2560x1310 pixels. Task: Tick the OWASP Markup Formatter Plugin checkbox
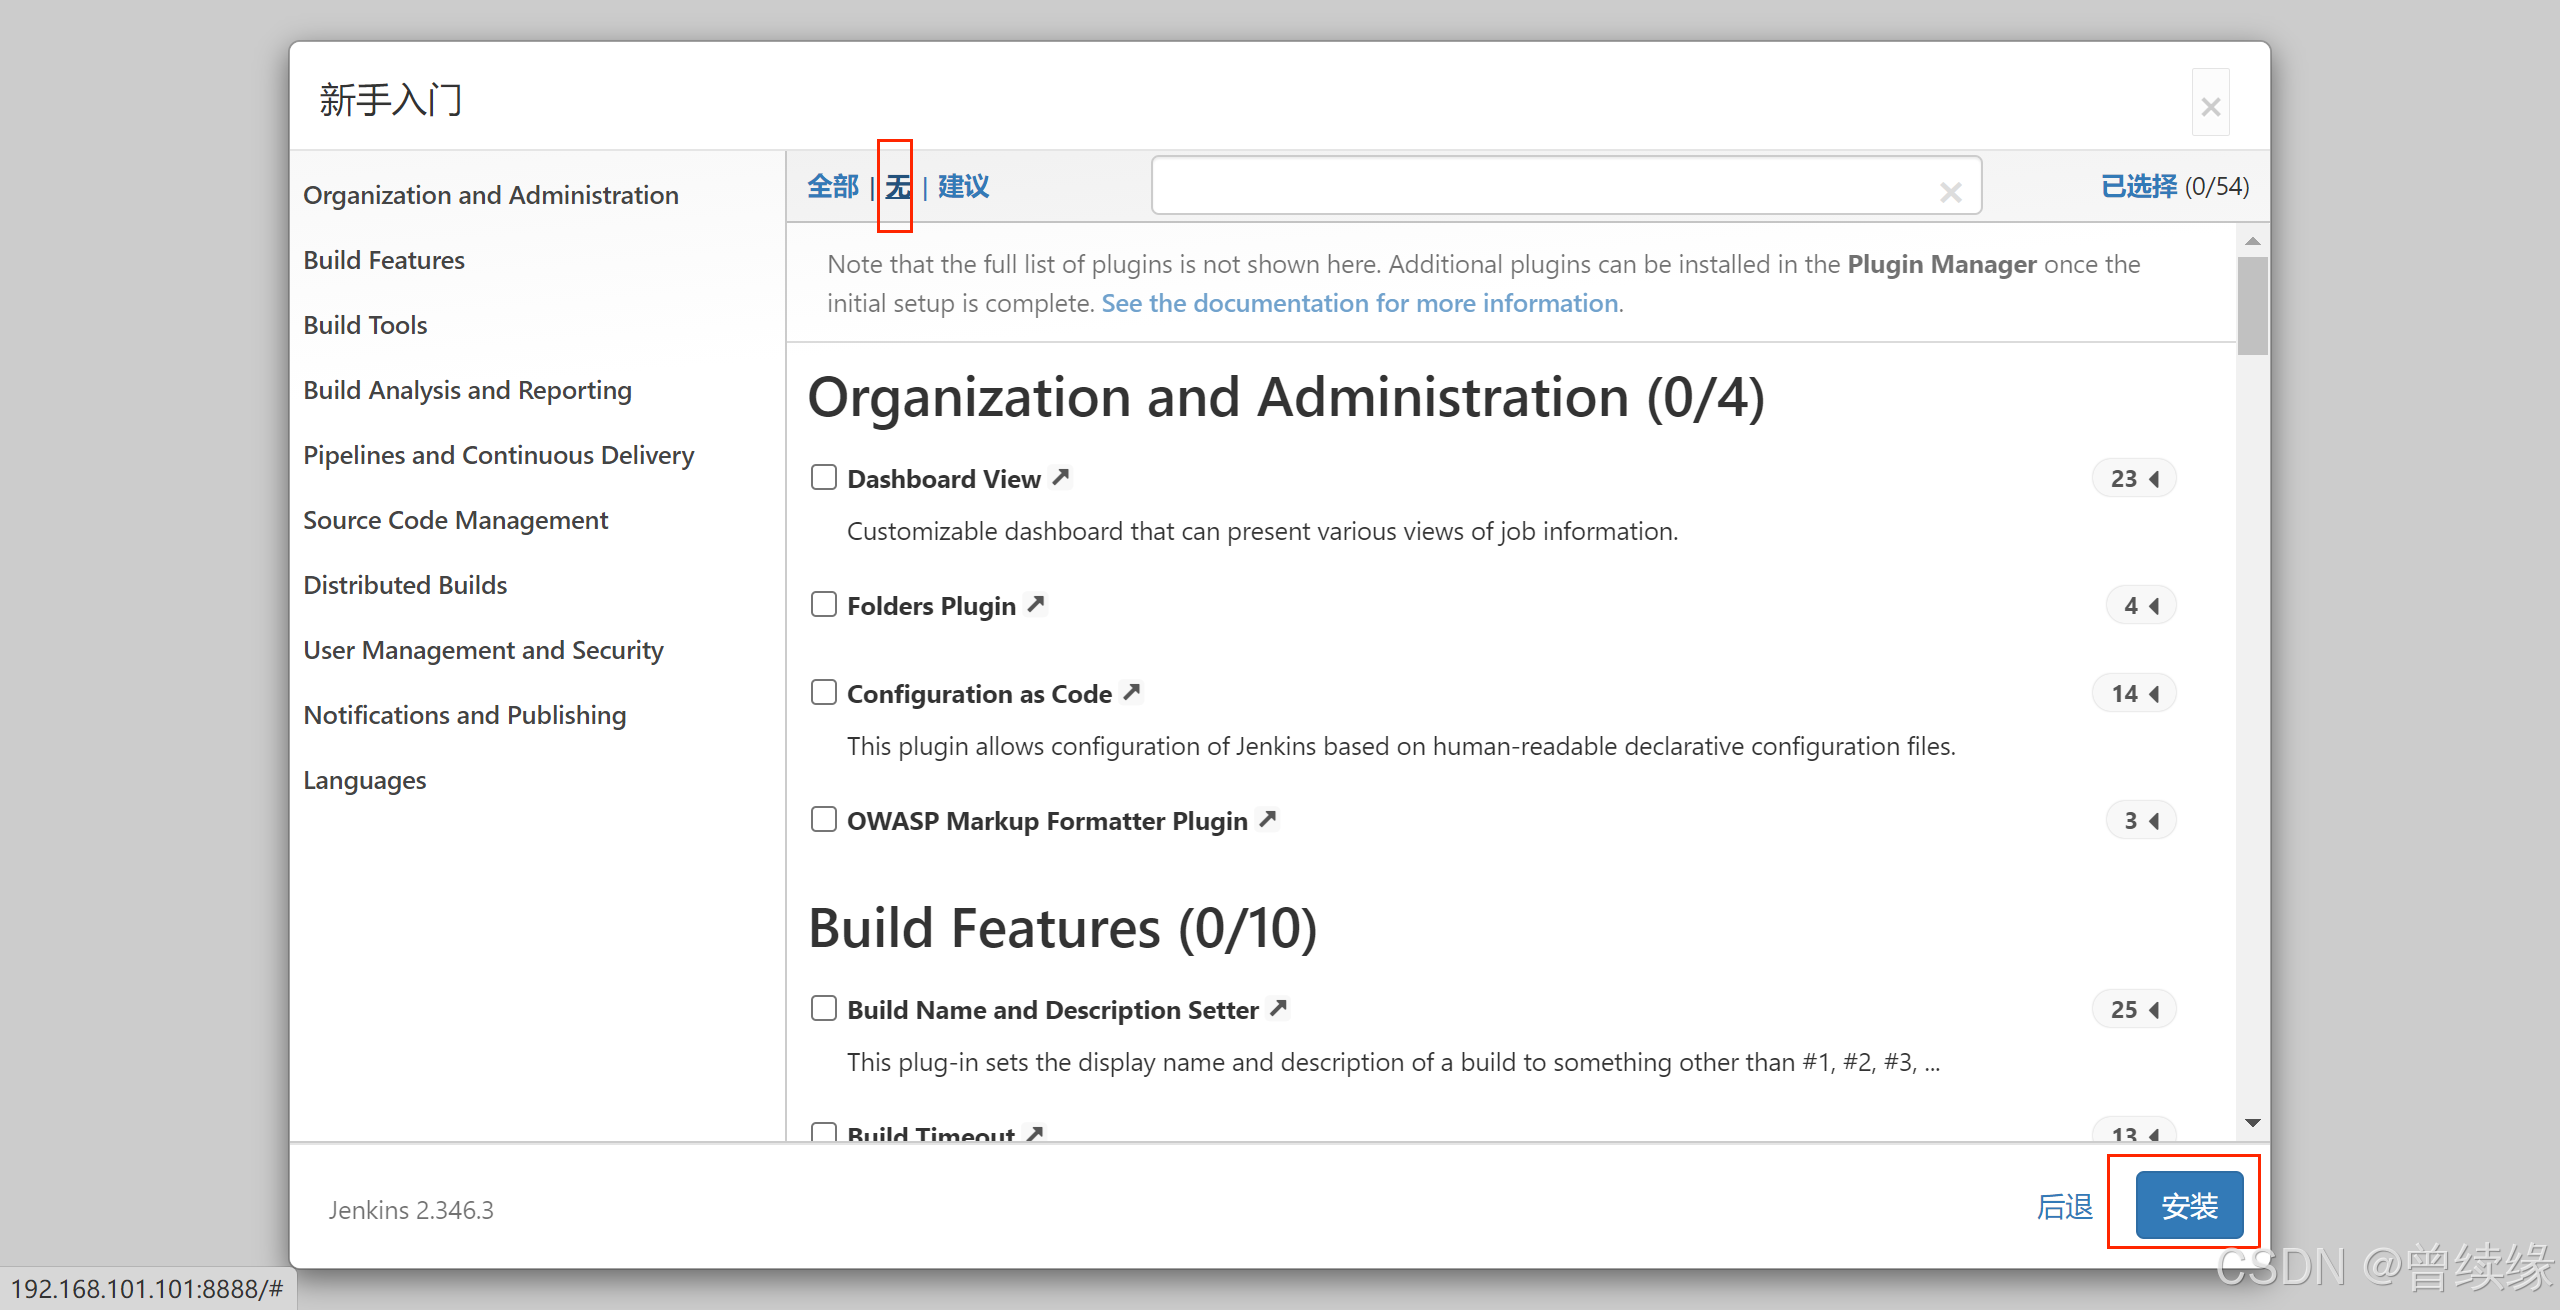click(824, 819)
